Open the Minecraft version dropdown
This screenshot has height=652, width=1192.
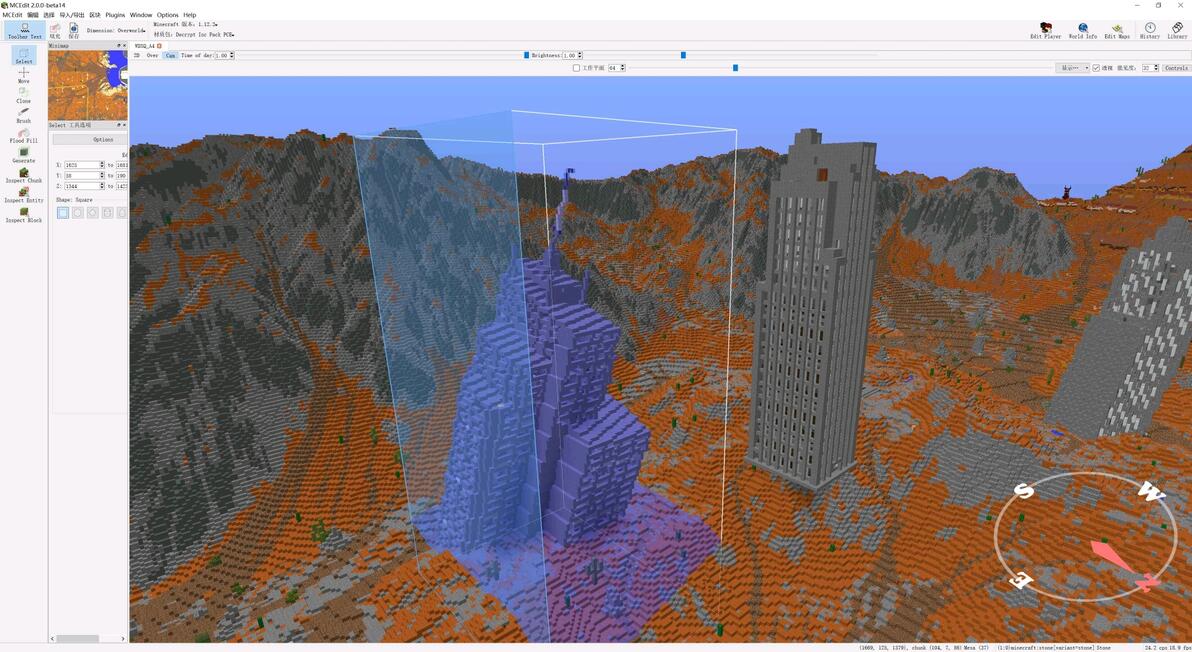pos(185,24)
